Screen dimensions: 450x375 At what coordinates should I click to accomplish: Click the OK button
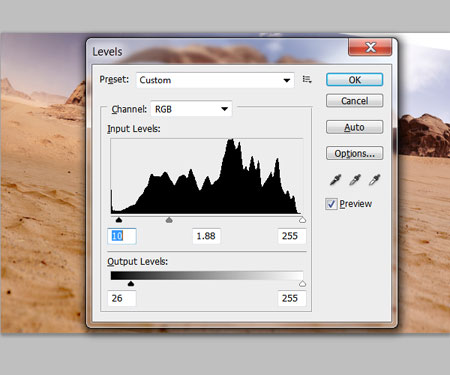354,80
